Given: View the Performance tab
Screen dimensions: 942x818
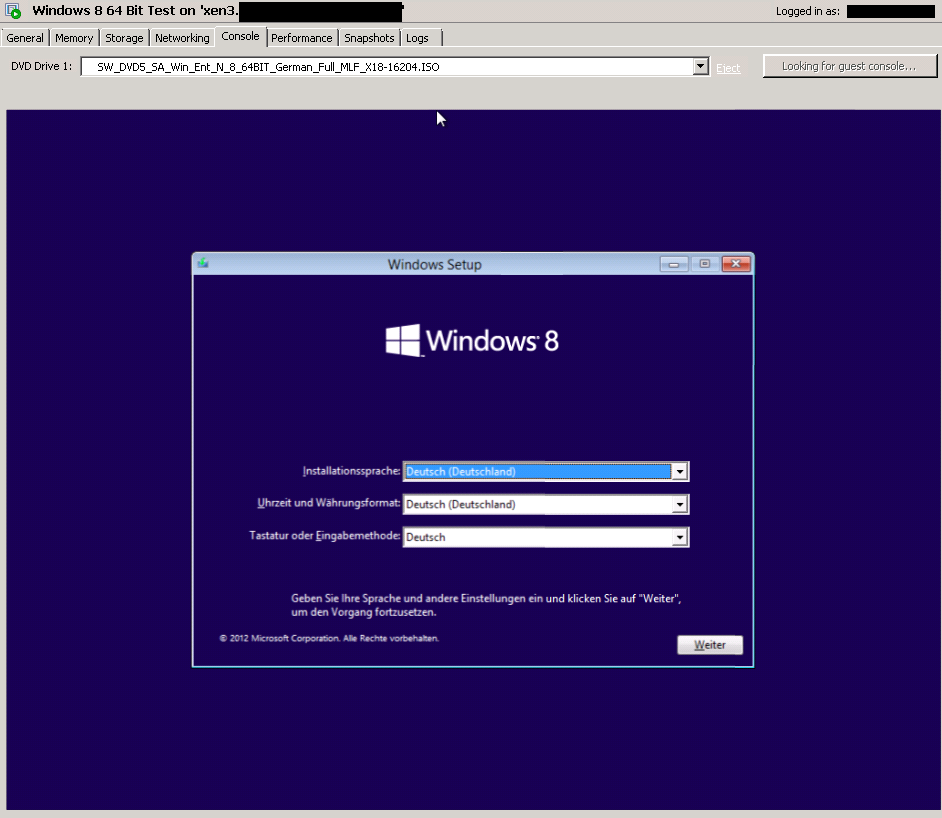Looking at the screenshot, I should coord(302,38).
